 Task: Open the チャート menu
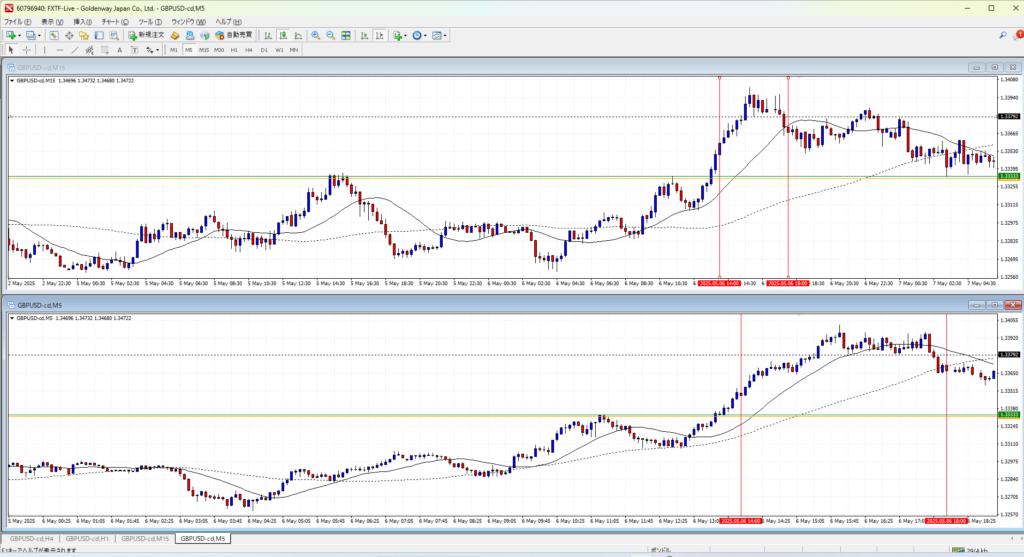[111, 21]
